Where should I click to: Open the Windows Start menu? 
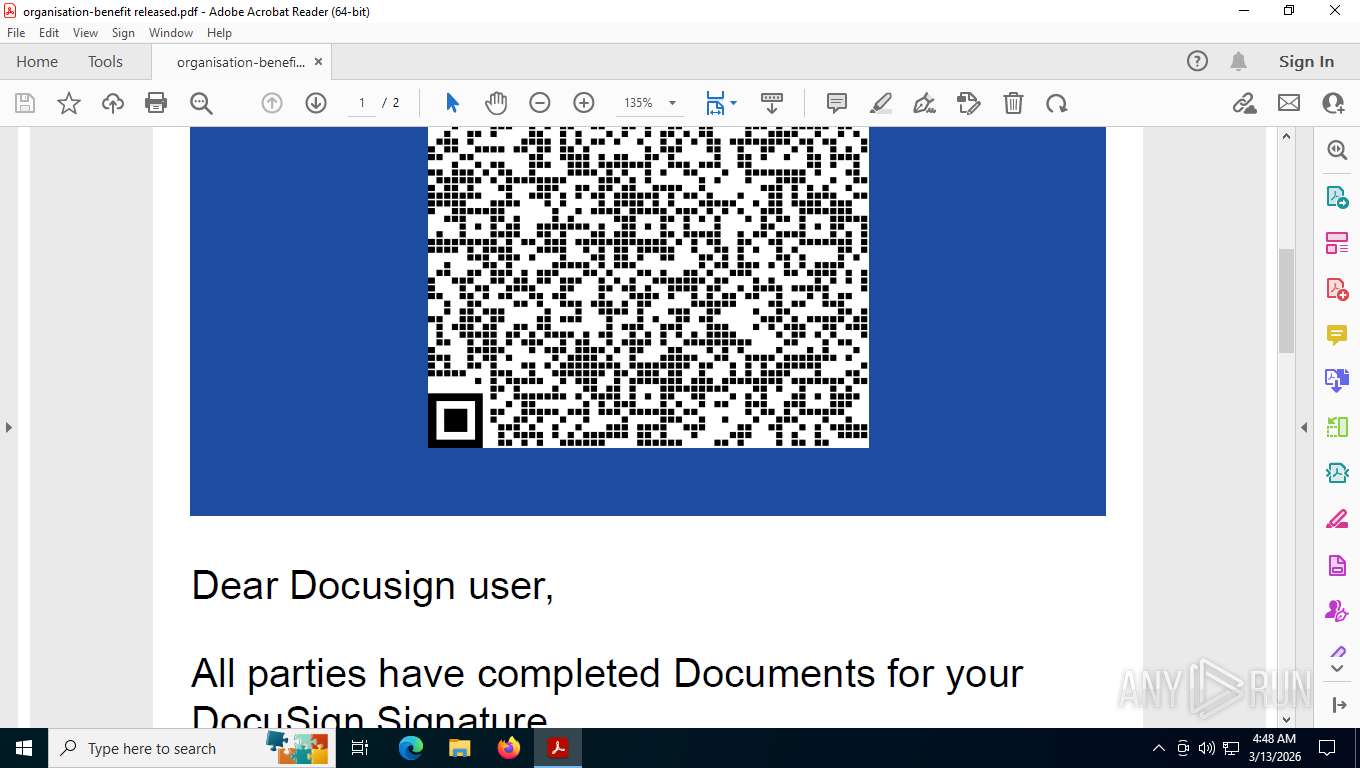(x=23, y=748)
